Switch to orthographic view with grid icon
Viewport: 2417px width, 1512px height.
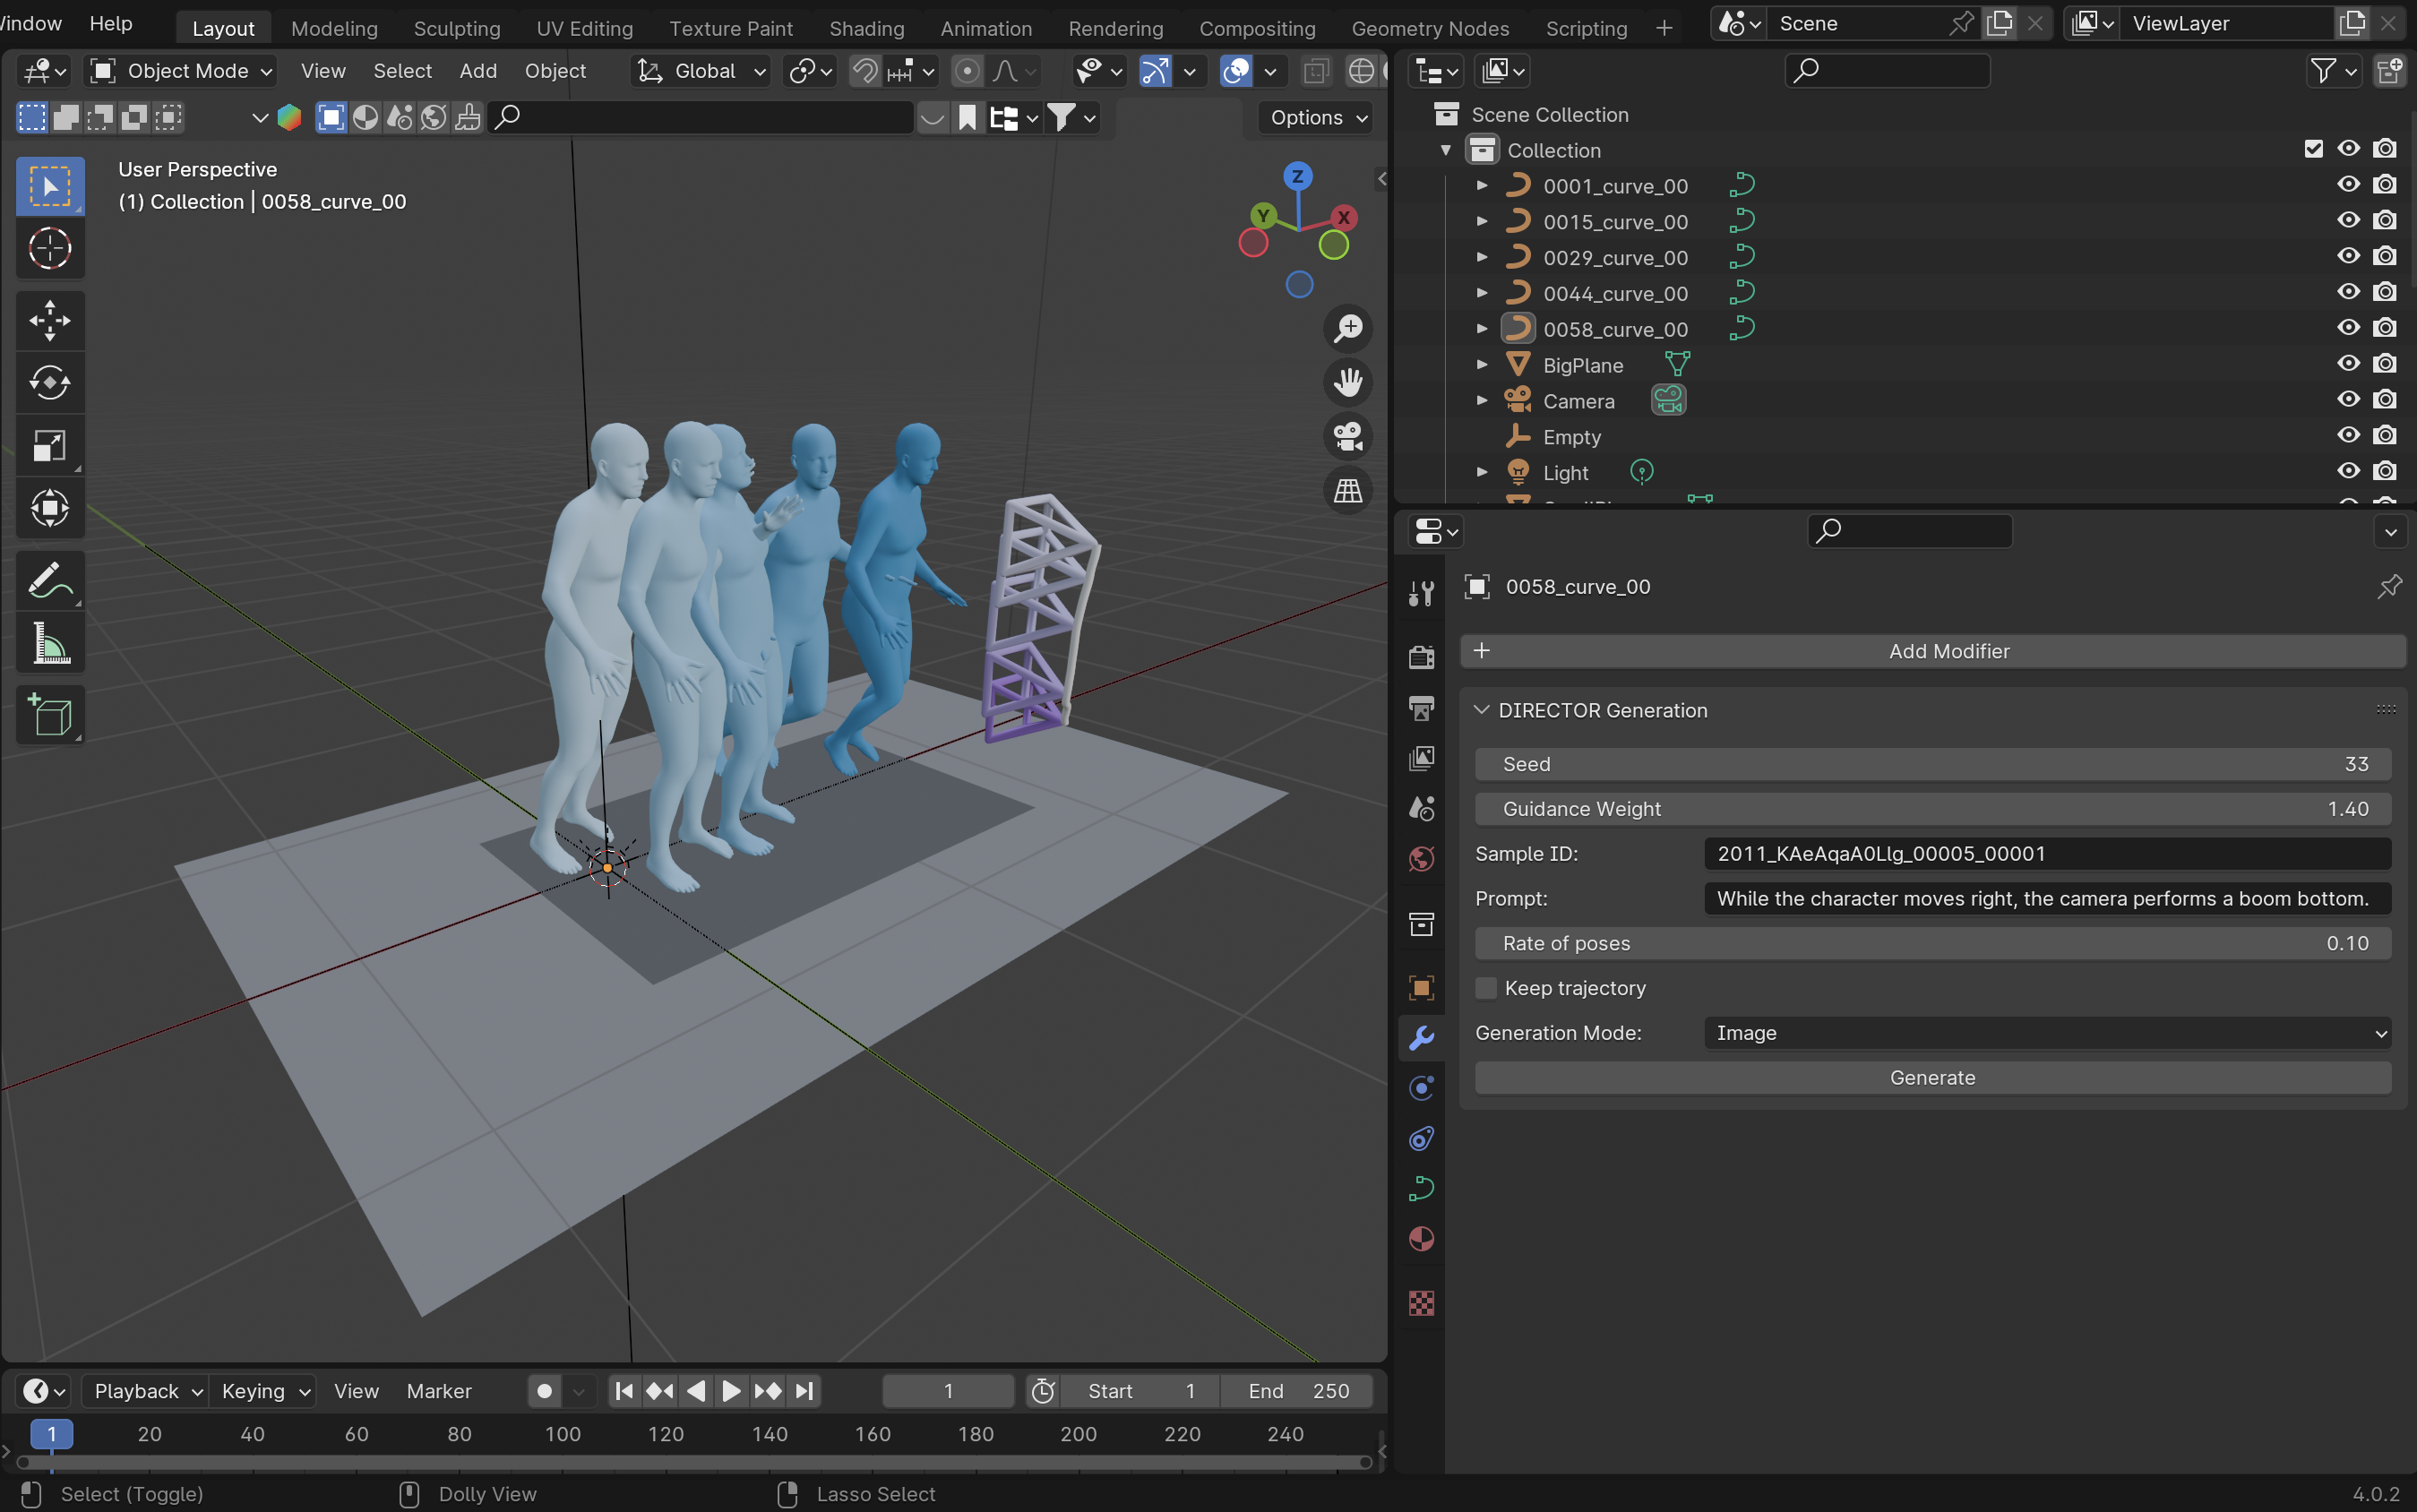click(1348, 490)
